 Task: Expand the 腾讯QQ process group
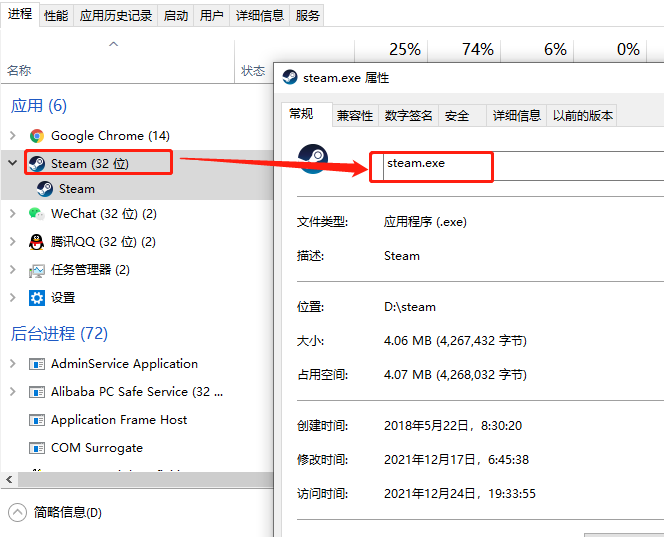coord(13,242)
